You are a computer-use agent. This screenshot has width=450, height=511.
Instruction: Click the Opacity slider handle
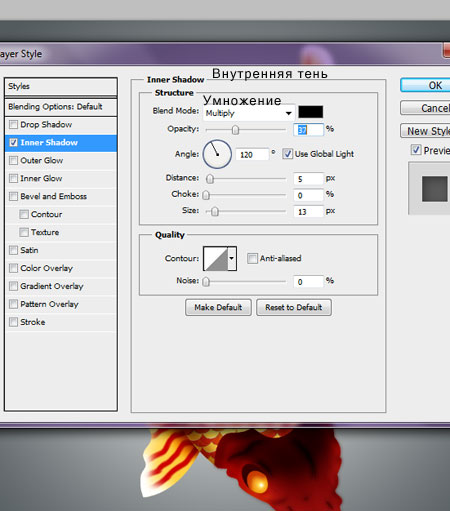click(235, 130)
